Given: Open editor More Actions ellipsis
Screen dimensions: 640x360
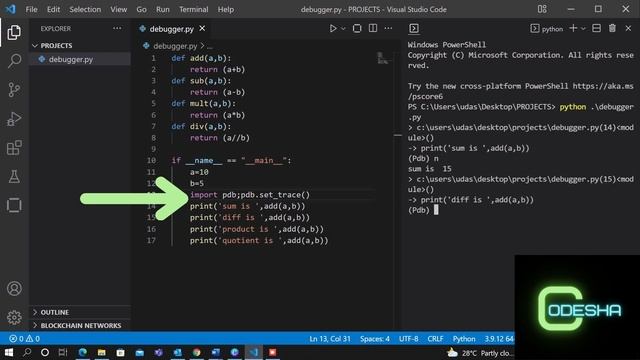Looking at the screenshot, I should (x=388, y=28).
